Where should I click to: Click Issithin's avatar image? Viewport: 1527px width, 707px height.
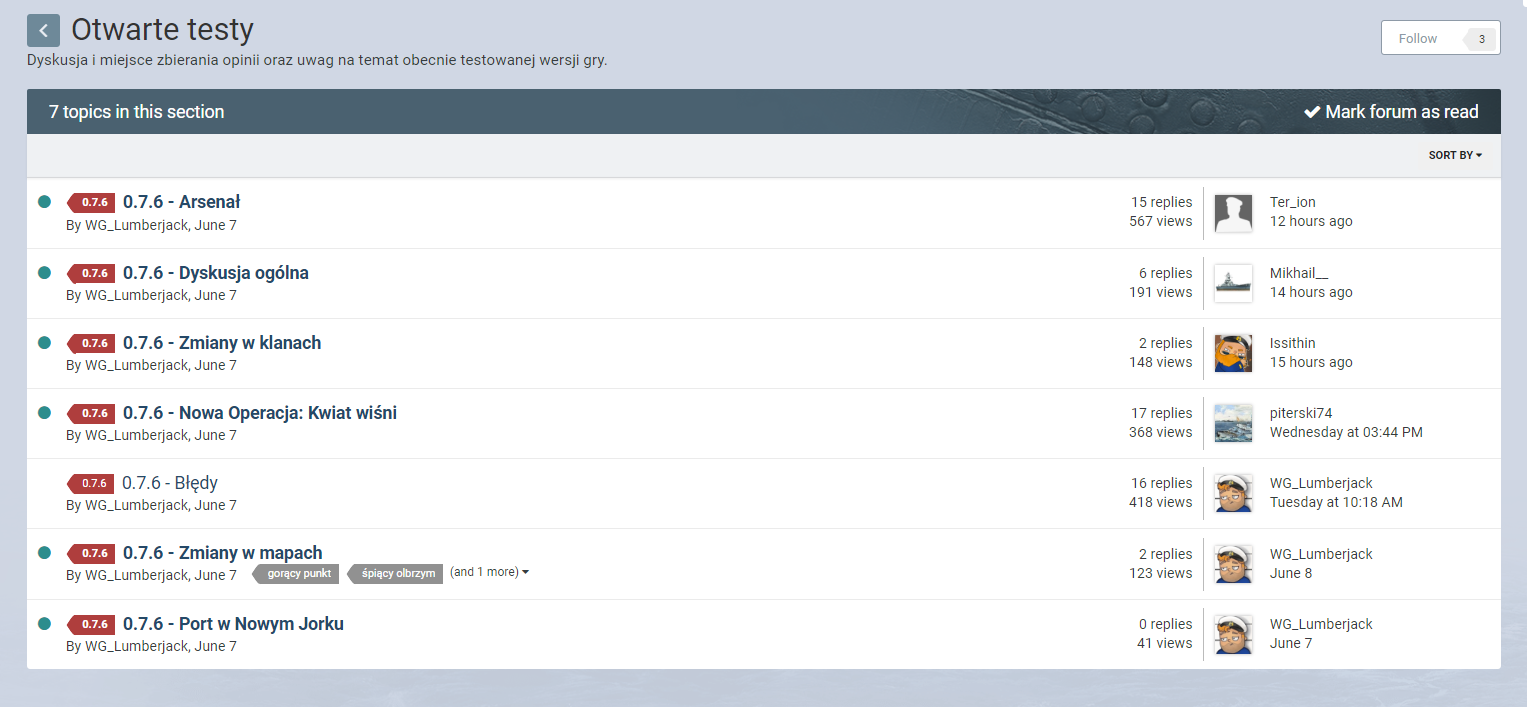(x=1233, y=353)
